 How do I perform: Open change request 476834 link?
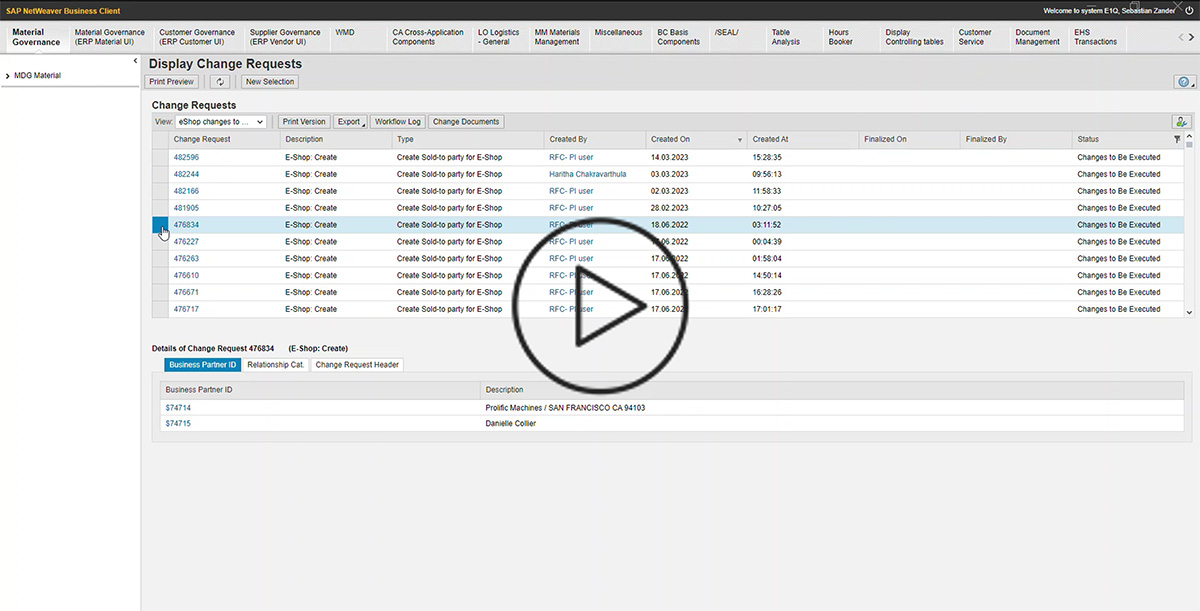(x=186, y=225)
